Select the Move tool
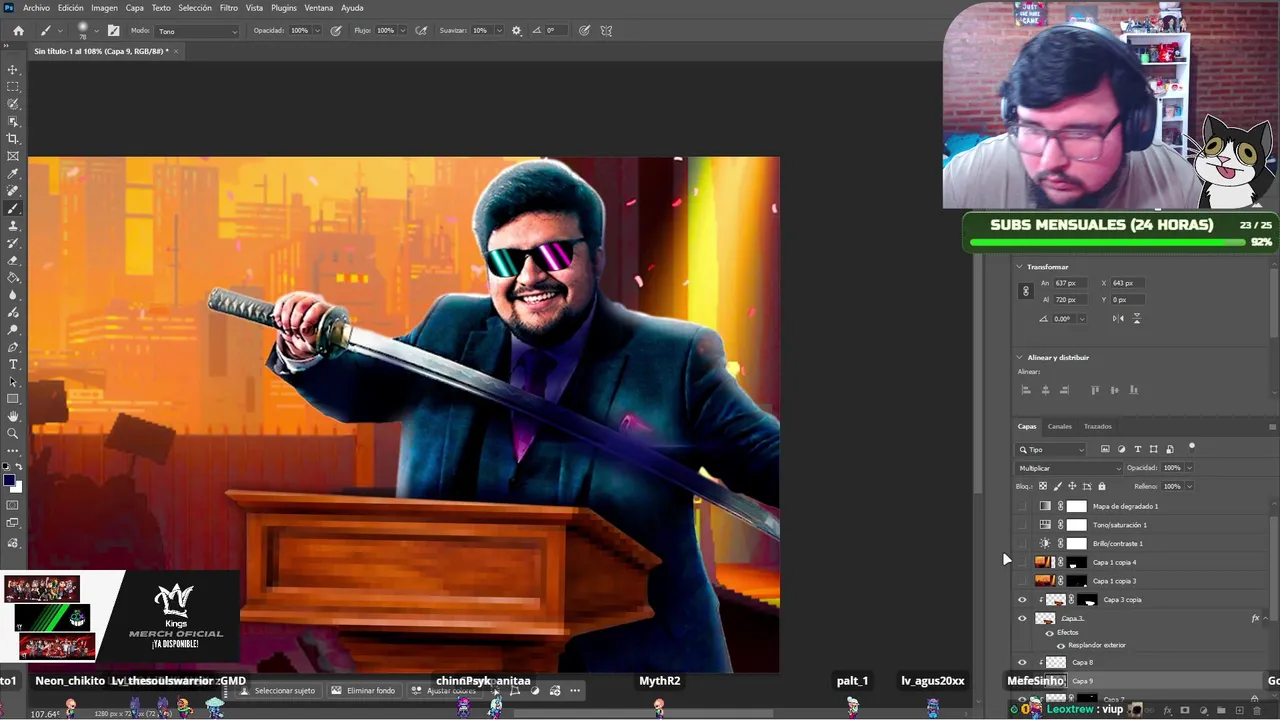The image size is (1280, 720). pos(13,70)
